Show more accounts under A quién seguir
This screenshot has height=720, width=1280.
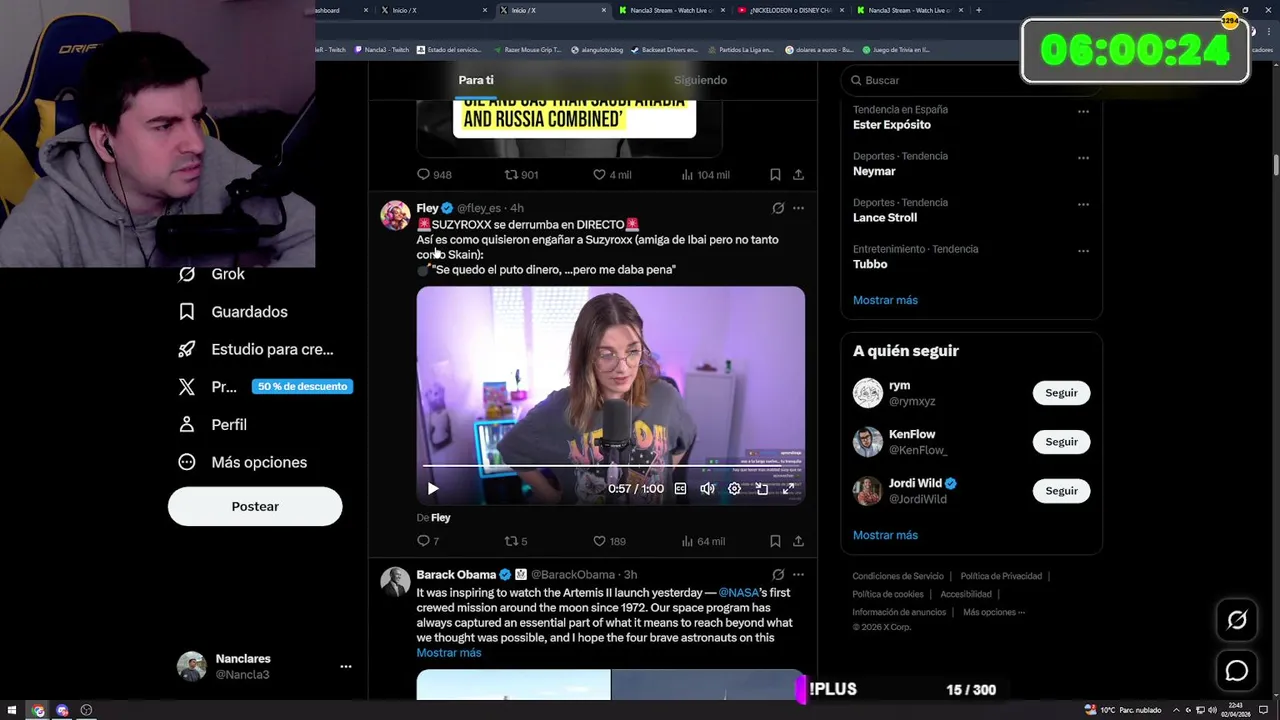coord(885,535)
